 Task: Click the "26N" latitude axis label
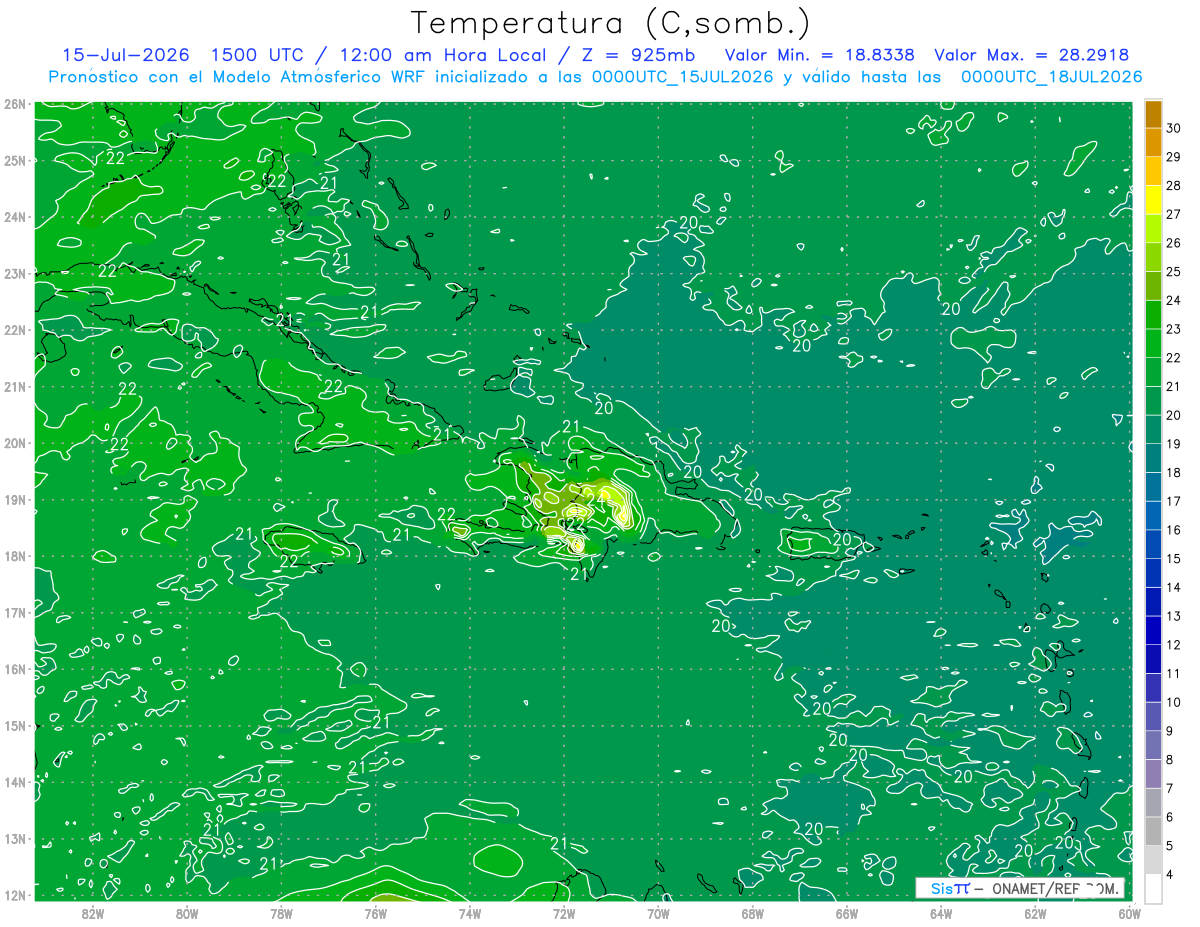click(x=14, y=104)
